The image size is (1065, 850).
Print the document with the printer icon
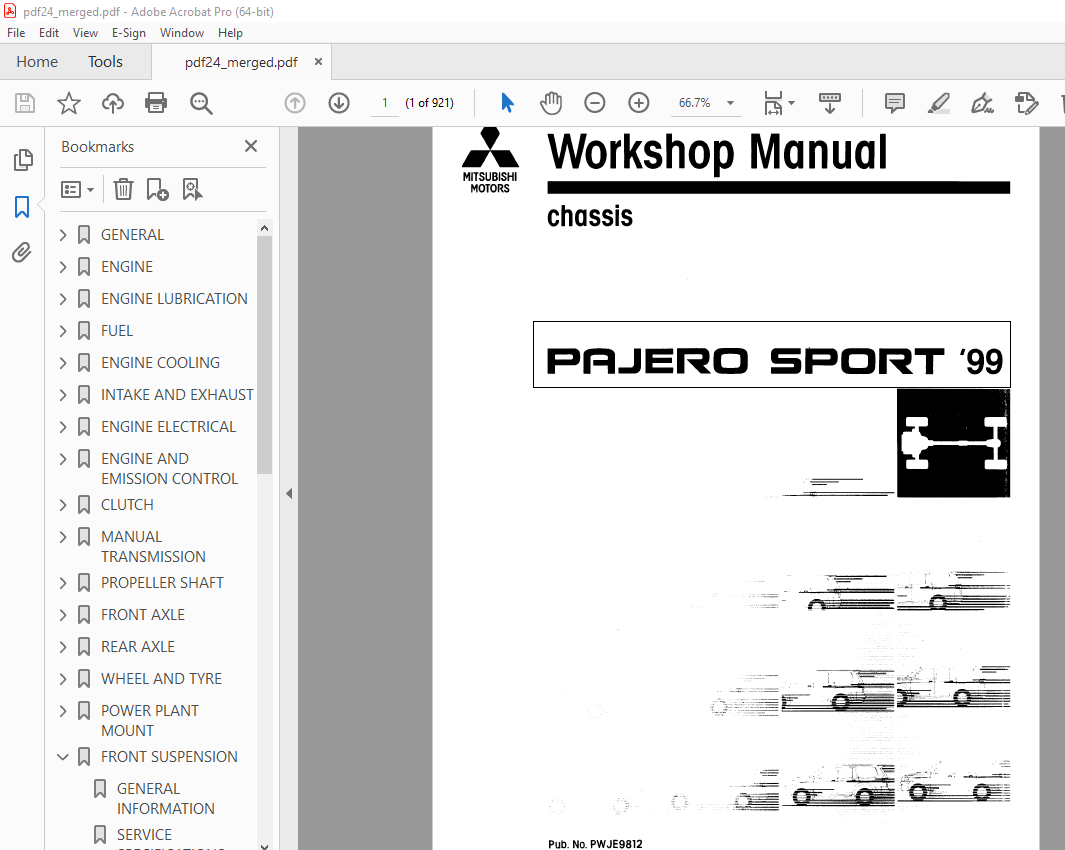click(x=156, y=103)
